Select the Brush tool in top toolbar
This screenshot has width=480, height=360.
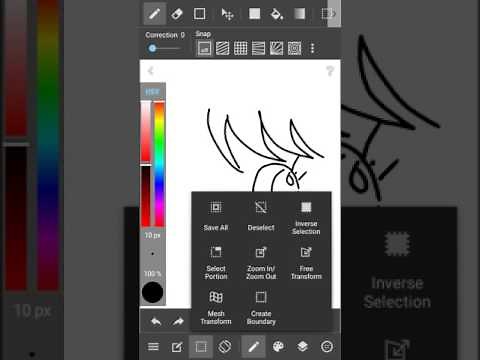[x=155, y=14]
